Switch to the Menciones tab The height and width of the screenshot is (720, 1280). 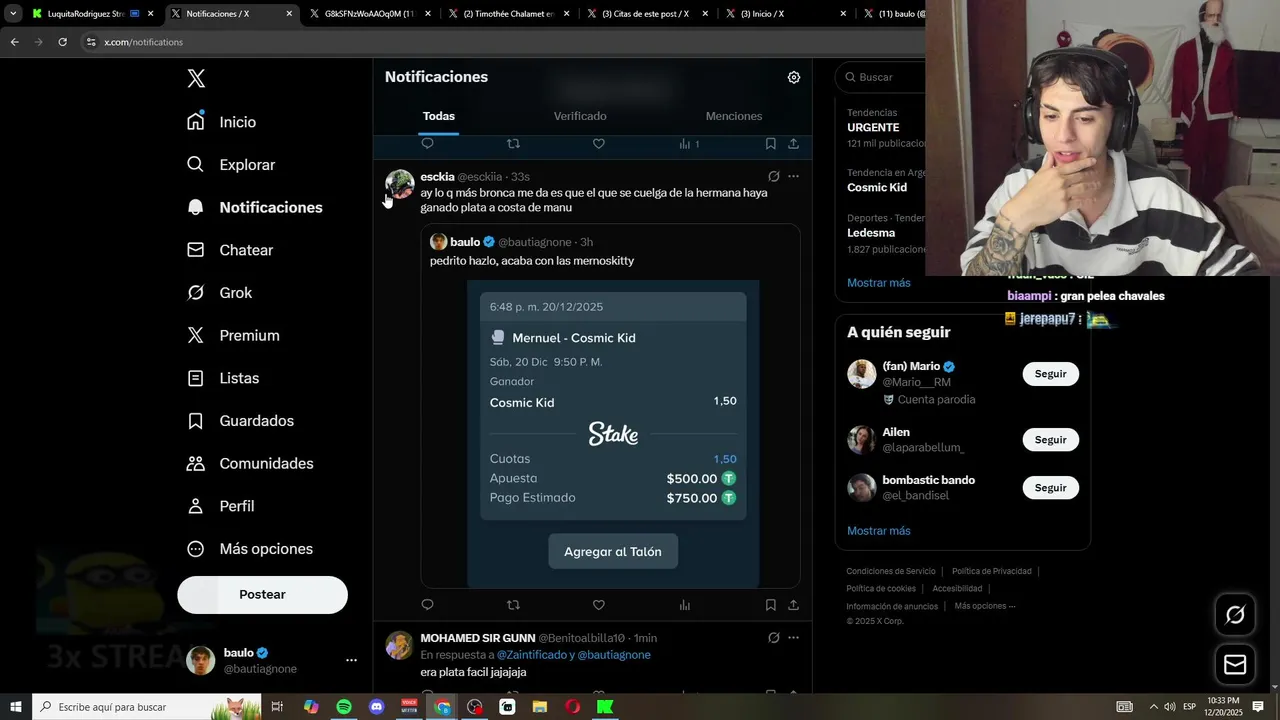(734, 116)
